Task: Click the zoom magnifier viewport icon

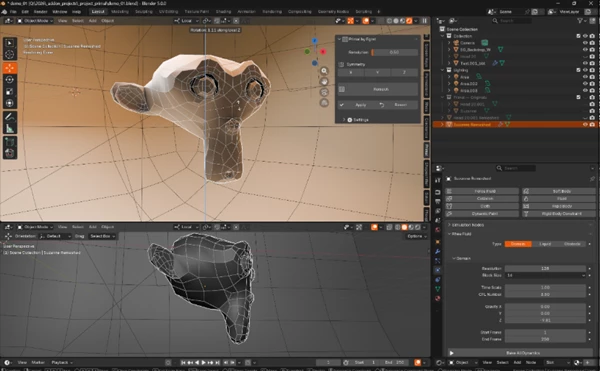Action: coord(324,71)
